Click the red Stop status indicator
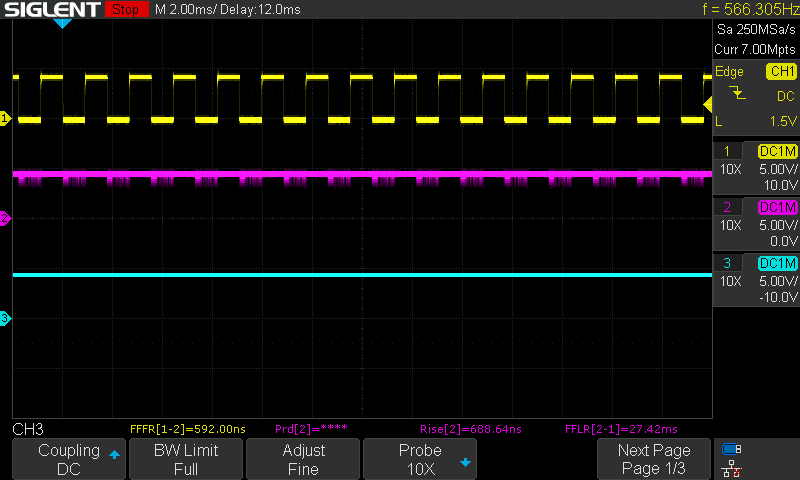This screenshot has width=800, height=480. click(126, 9)
